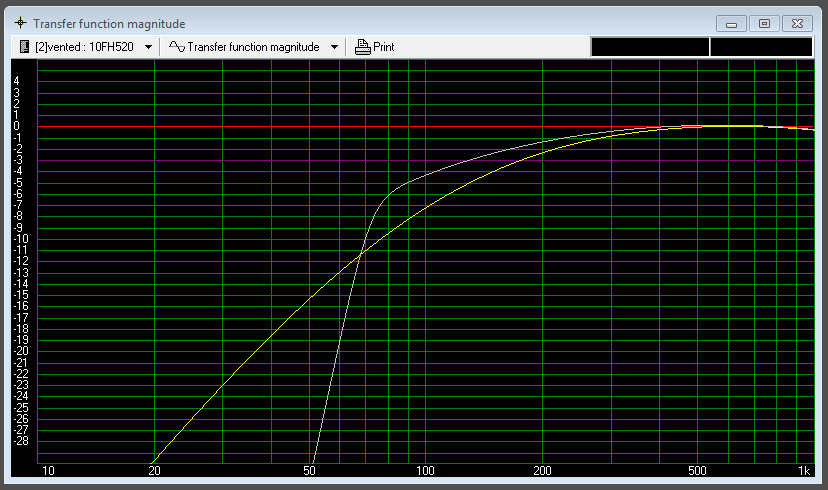Click the Transfer function magnitude toolbar label

(x=253, y=47)
